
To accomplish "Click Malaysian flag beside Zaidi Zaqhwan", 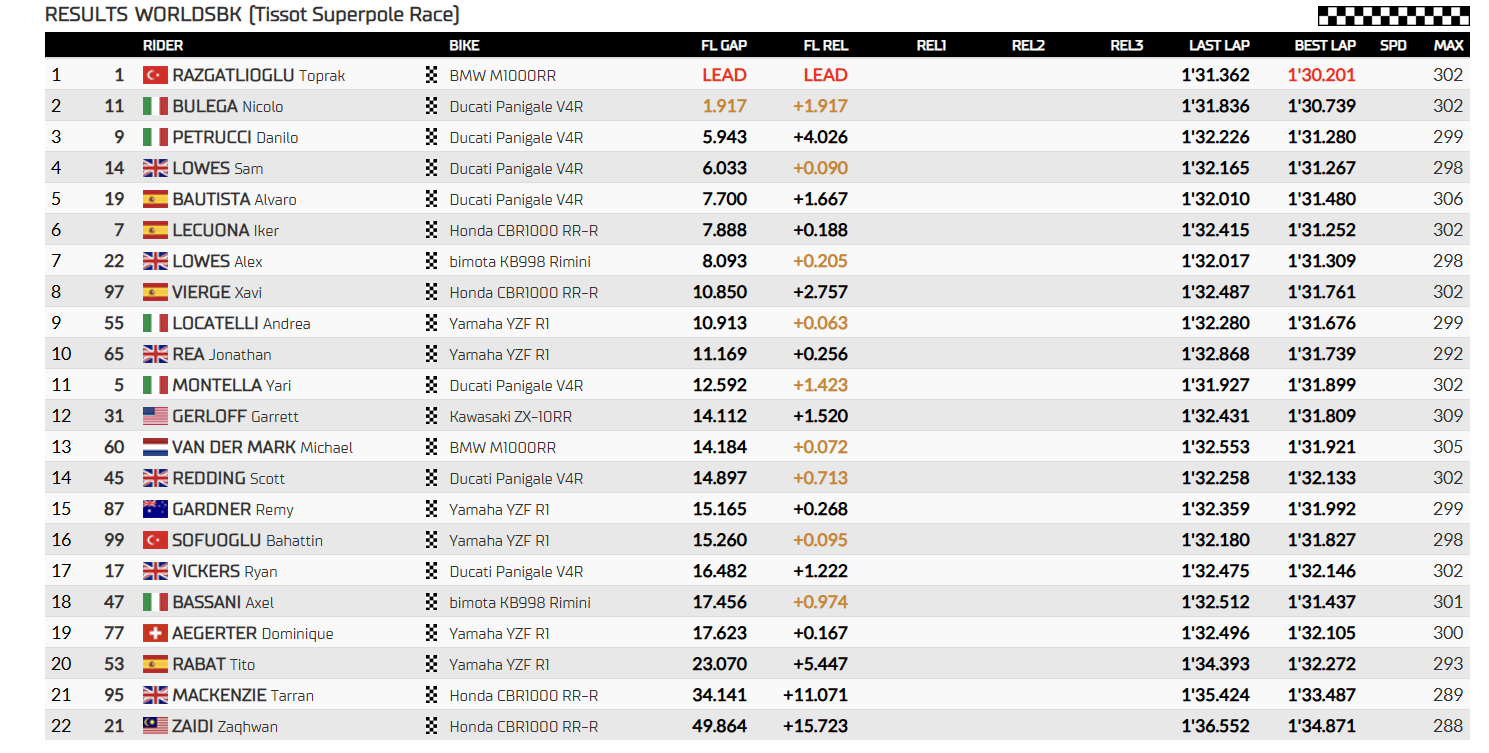I will [155, 726].
